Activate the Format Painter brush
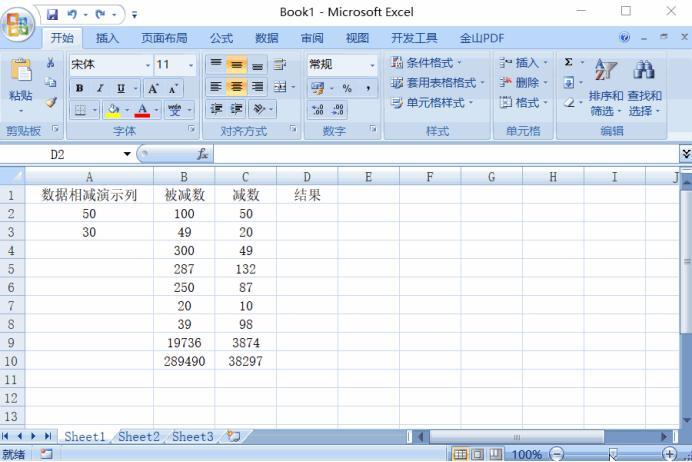 tap(51, 102)
